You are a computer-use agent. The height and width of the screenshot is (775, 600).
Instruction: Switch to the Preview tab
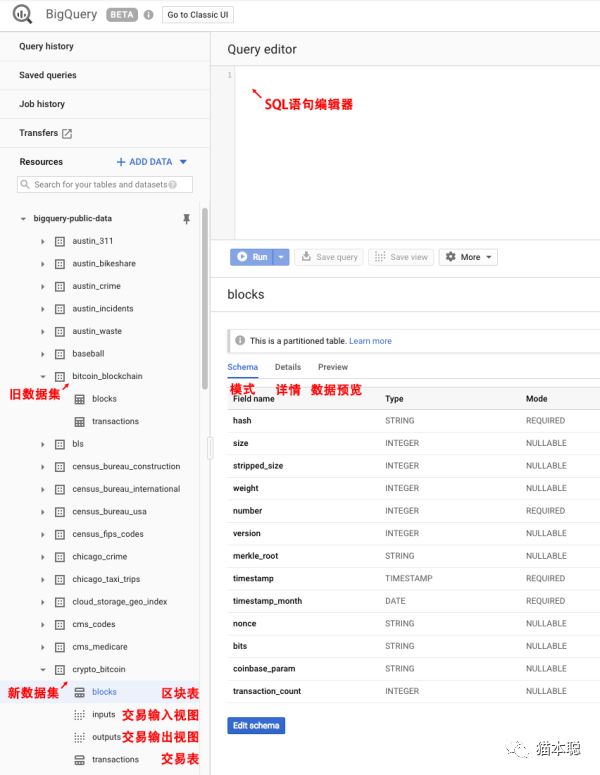point(333,367)
